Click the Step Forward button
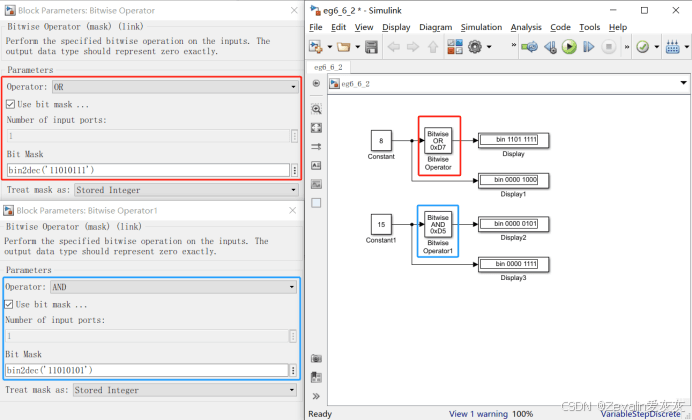 pos(589,46)
